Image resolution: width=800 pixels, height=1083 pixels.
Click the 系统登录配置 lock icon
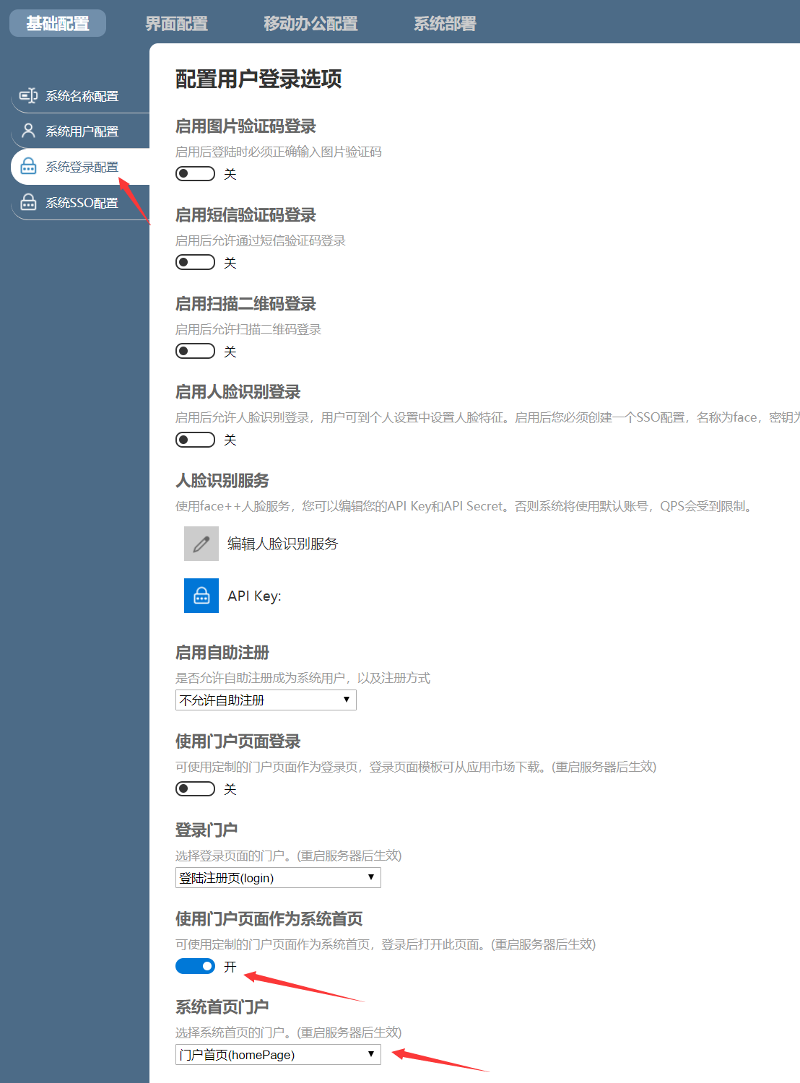tap(28, 167)
